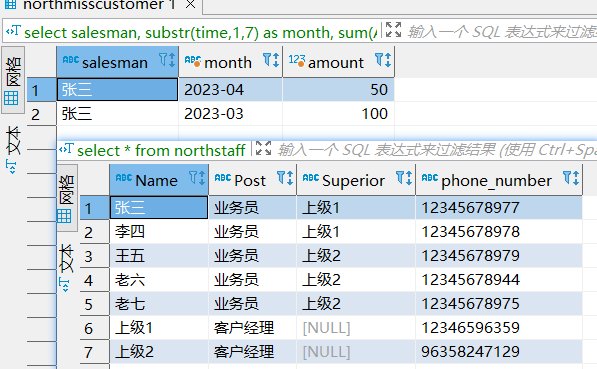Click the Name column header
The image size is (597, 369).
click(159, 180)
